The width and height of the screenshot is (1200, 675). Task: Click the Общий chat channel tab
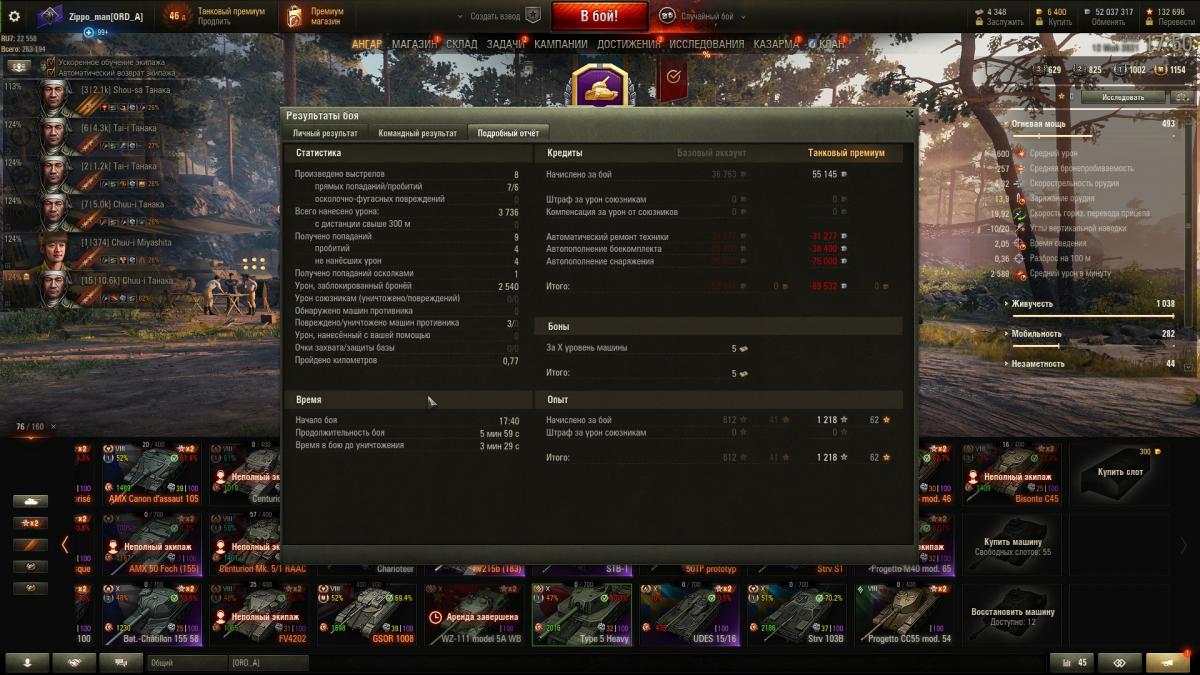(188, 663)
